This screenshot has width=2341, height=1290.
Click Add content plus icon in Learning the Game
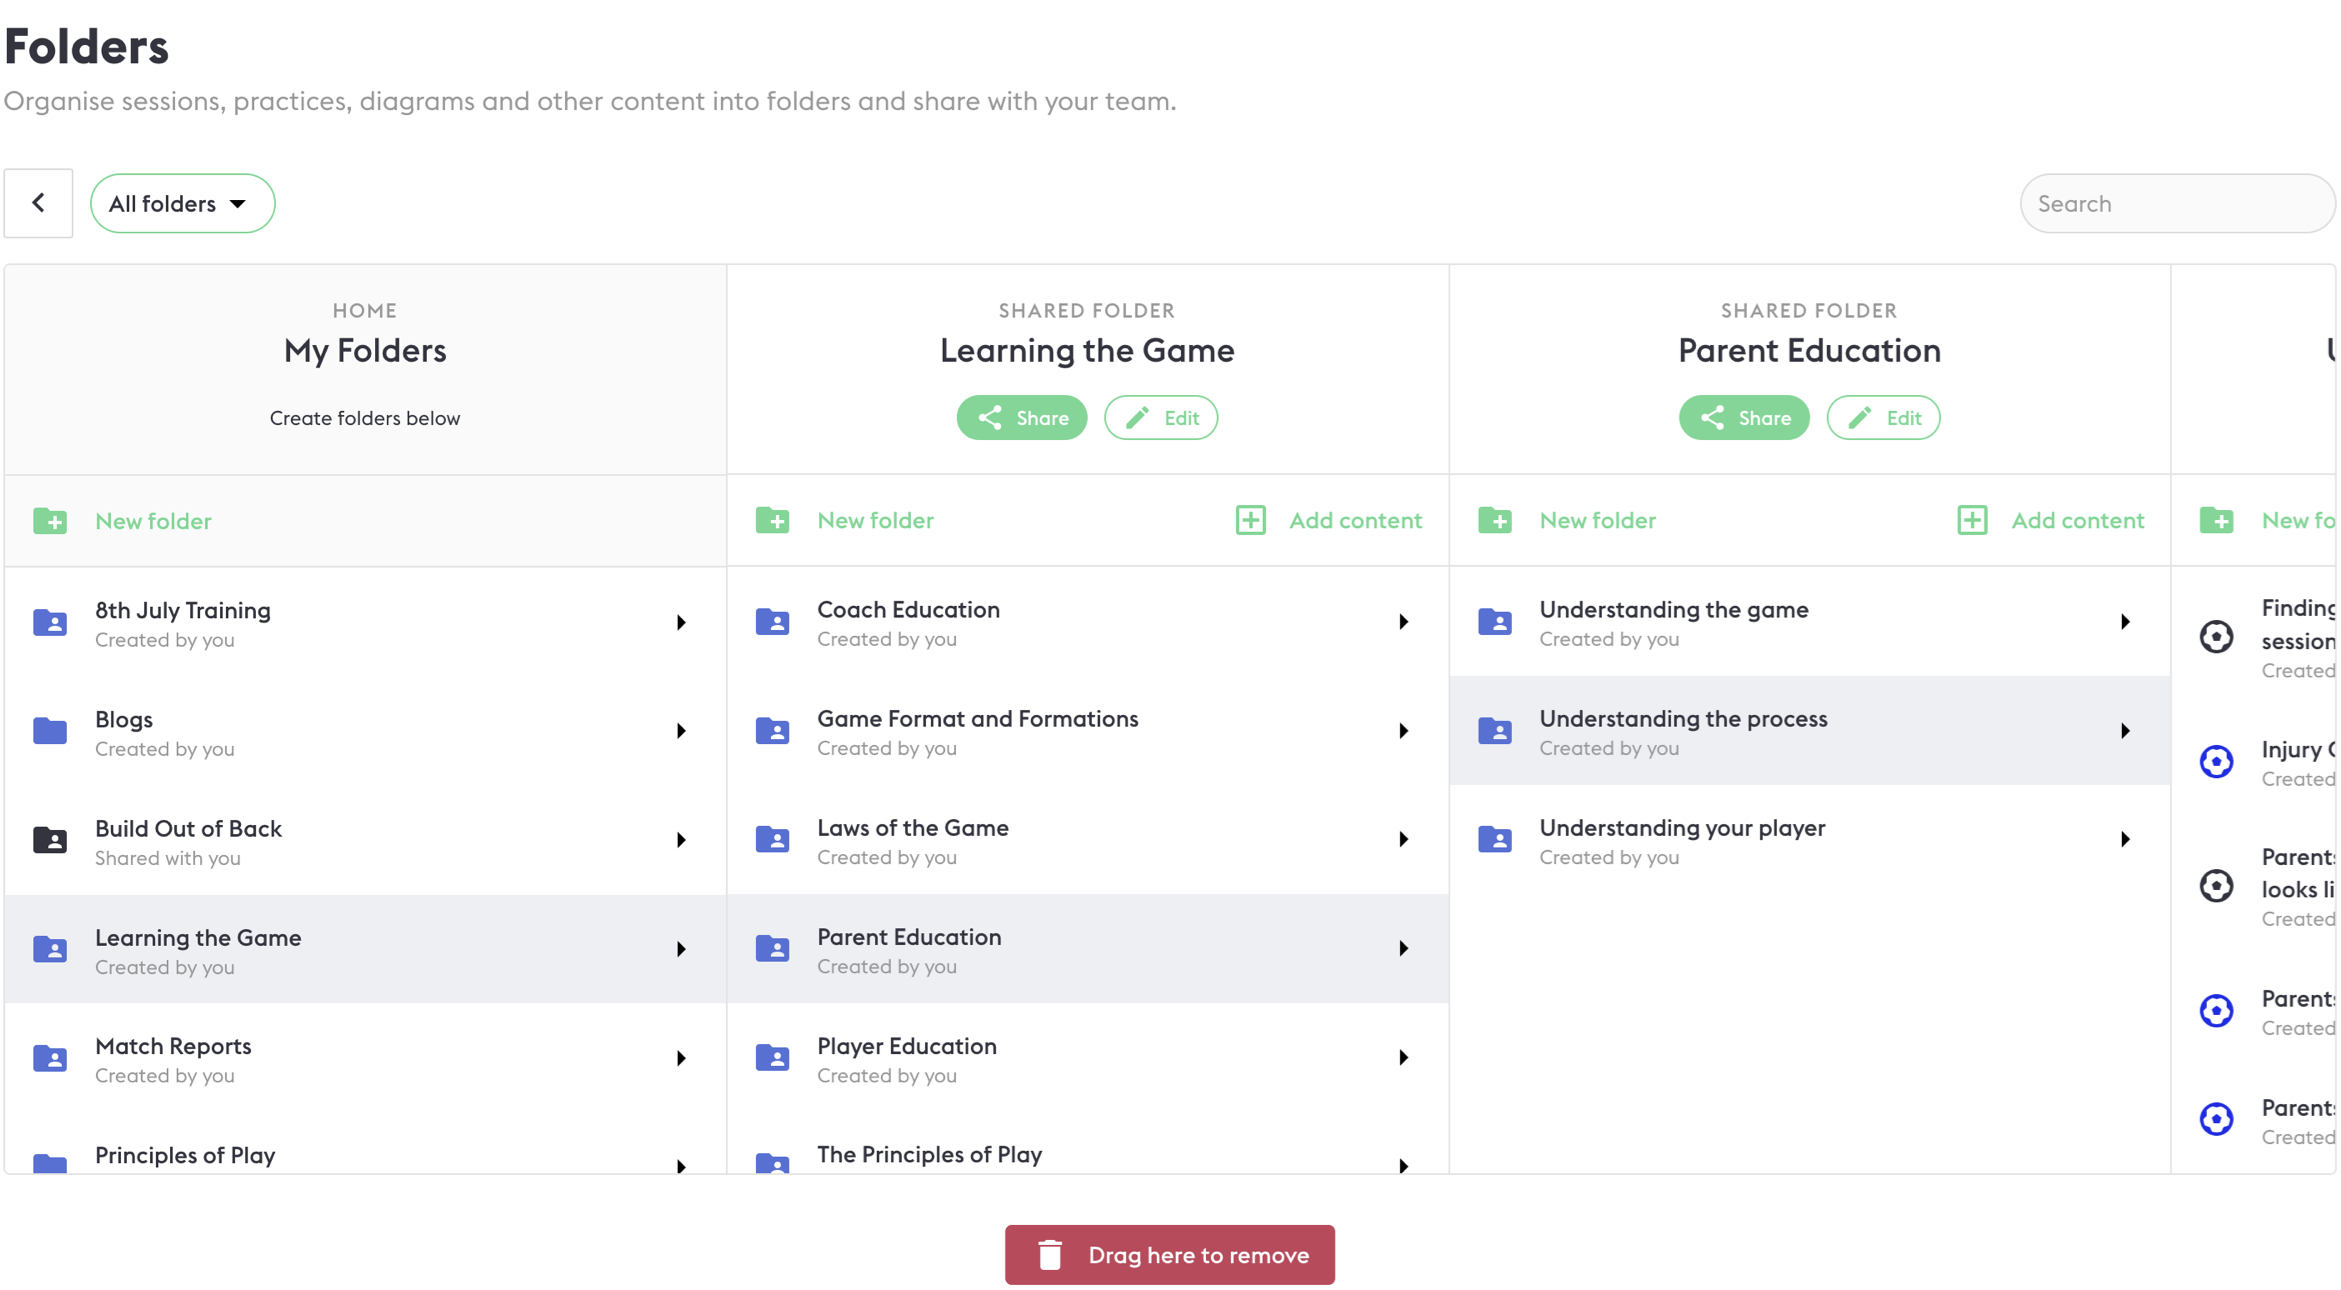click(1250, 520)
